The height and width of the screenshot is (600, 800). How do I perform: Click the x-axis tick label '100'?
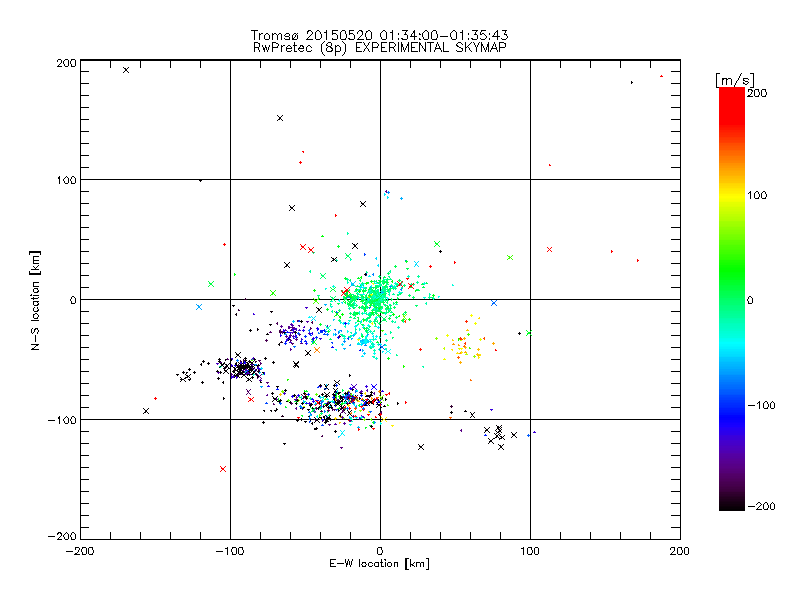coord(530,551)
